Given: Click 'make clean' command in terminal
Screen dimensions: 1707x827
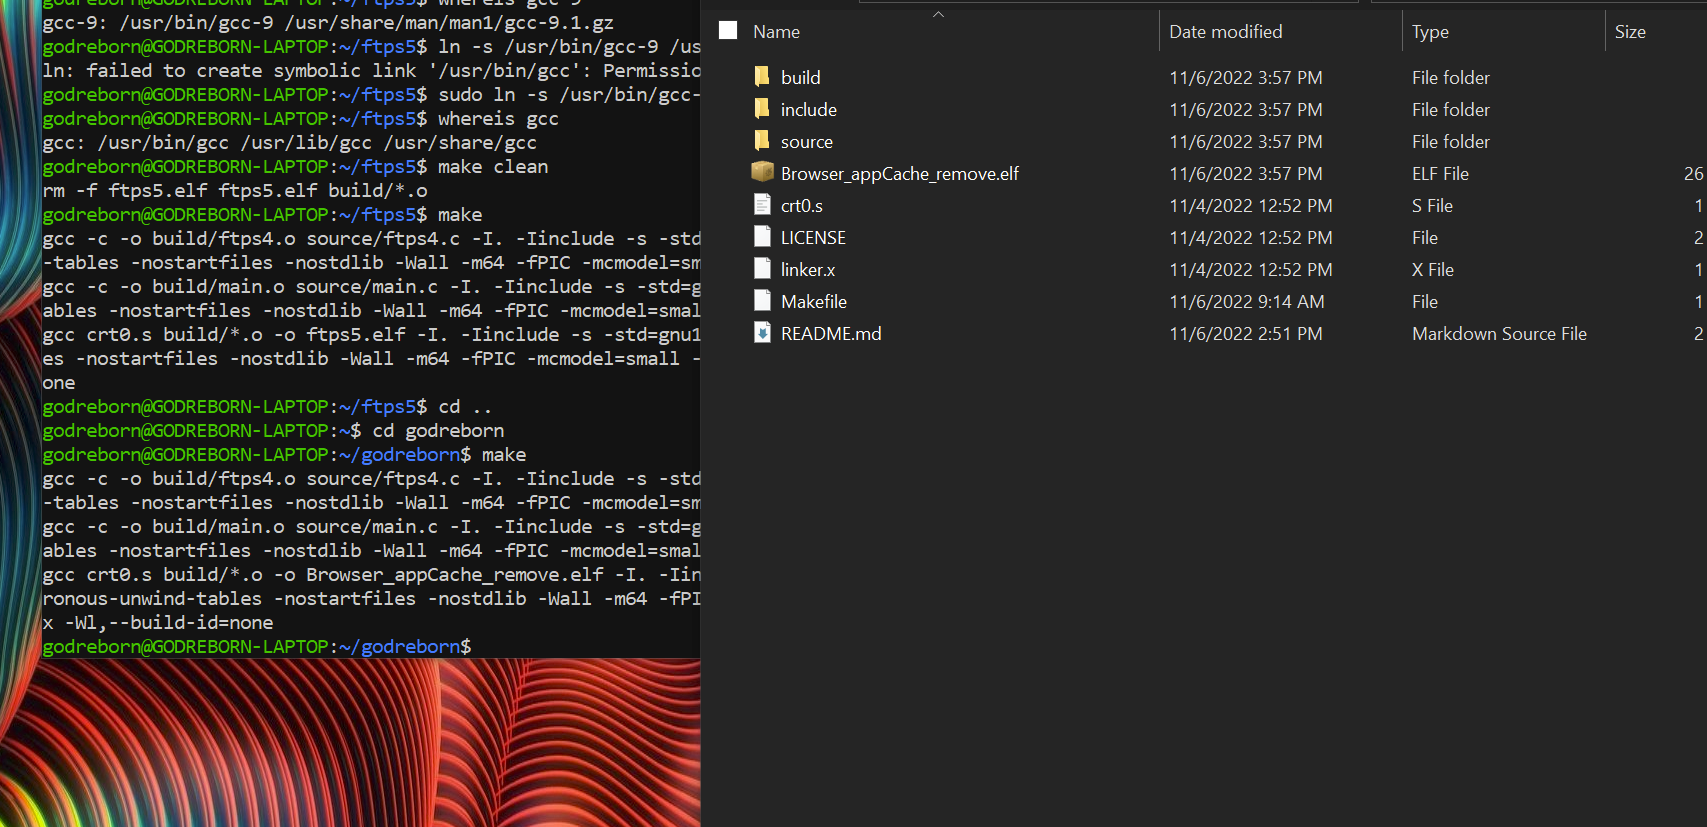Looking at the screenshot, I should point(493,166).
